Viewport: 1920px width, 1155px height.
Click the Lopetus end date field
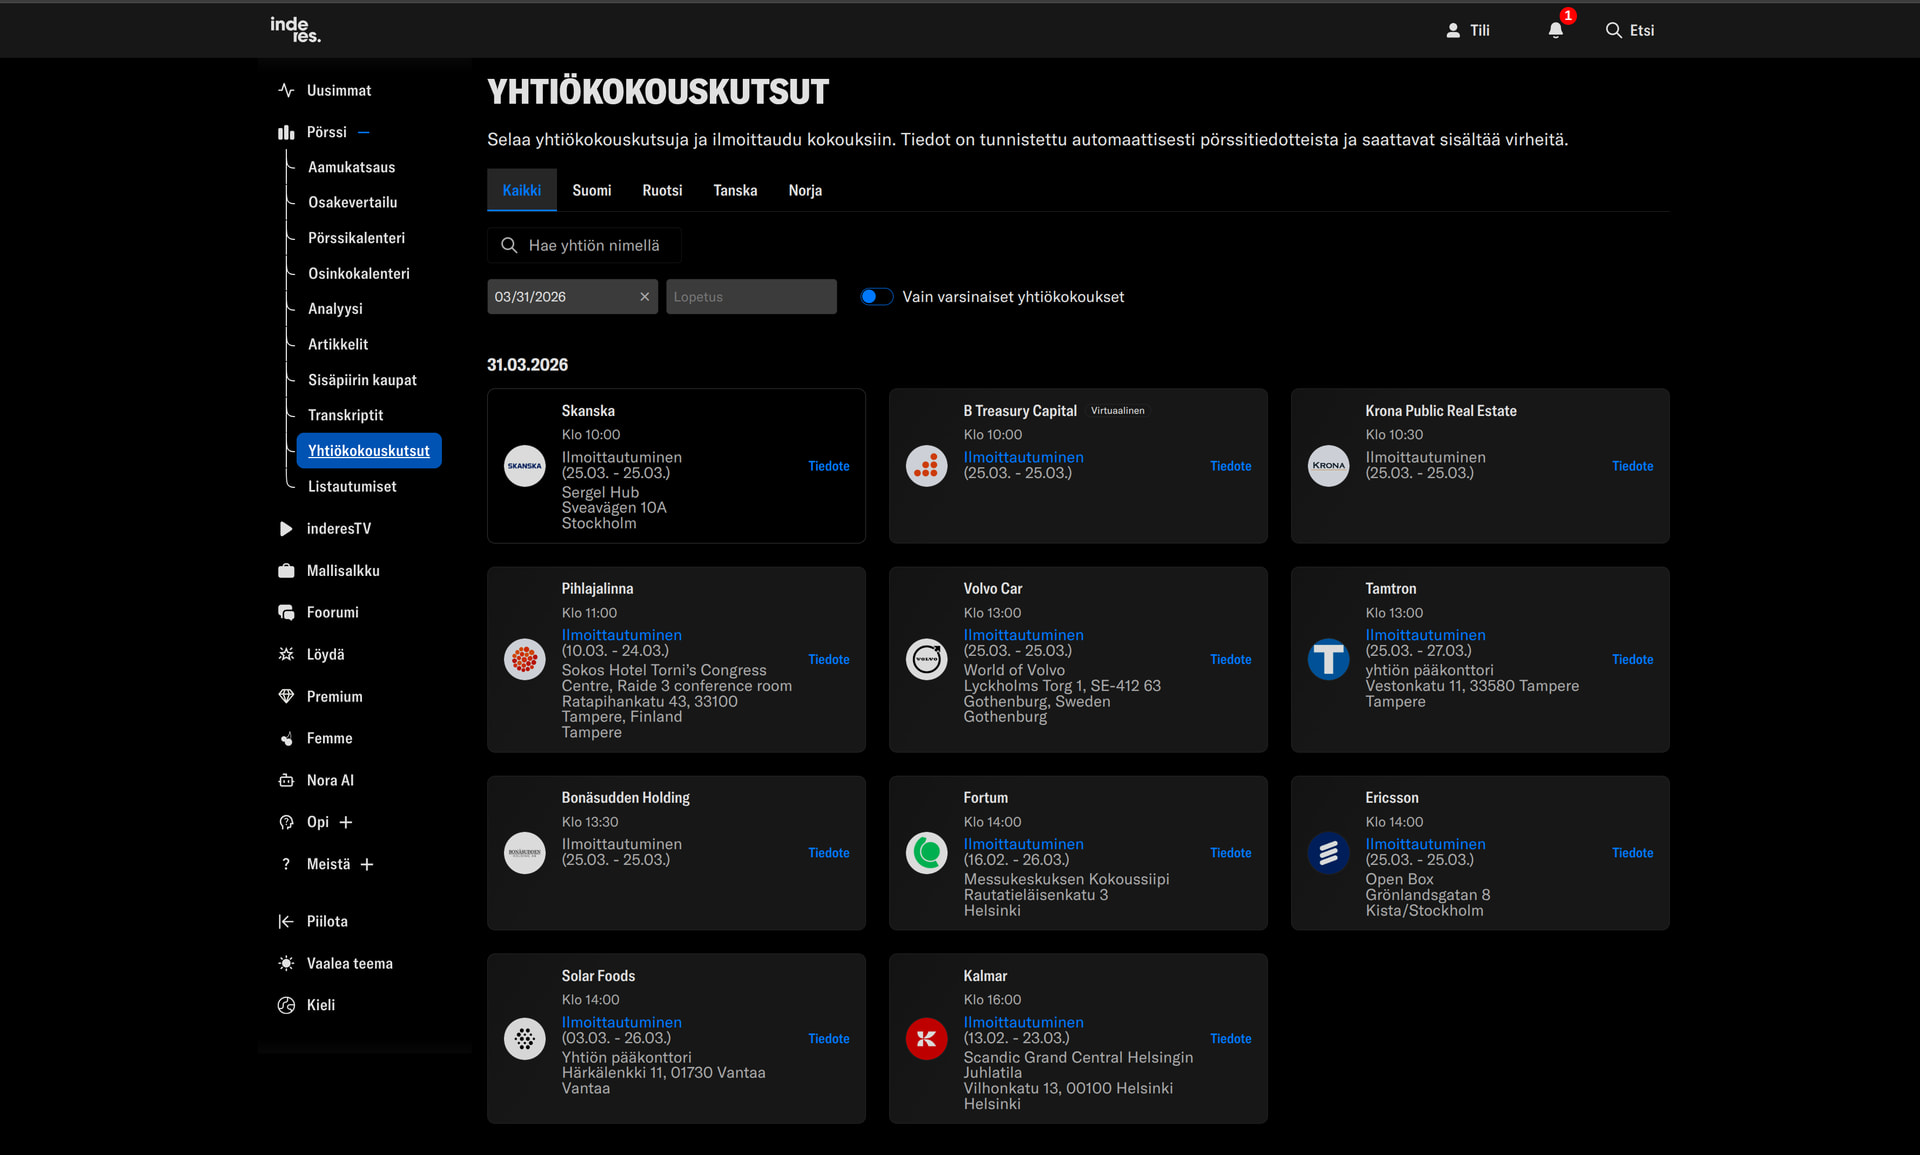751,297
